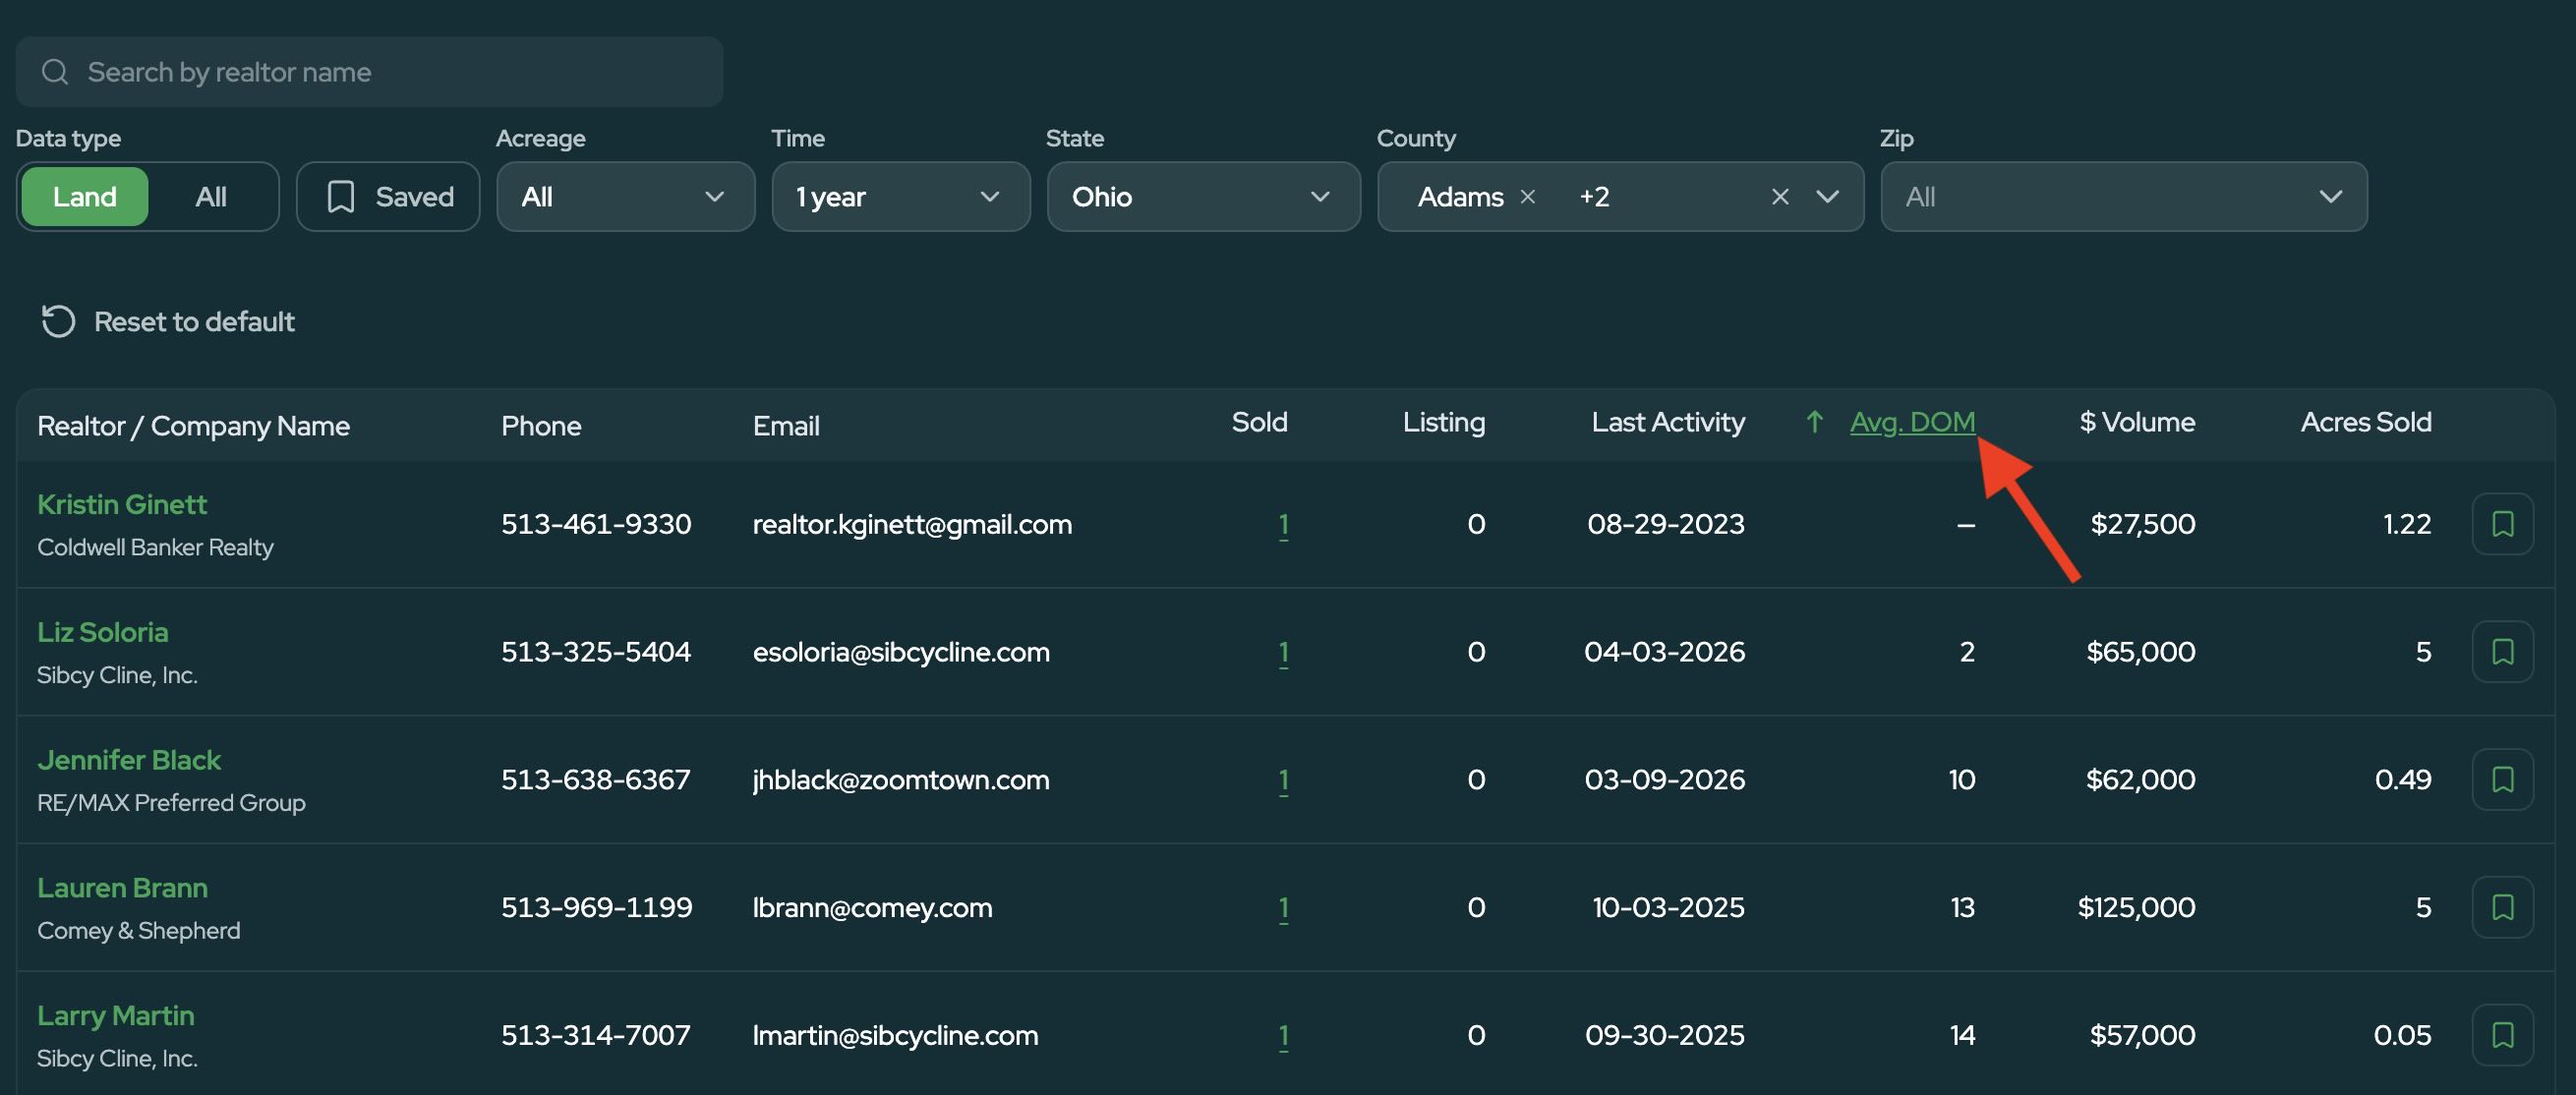The image size is (2576, 1095).
Task: Click last activity date 04-03-2026
Action: click(1665, 652)
